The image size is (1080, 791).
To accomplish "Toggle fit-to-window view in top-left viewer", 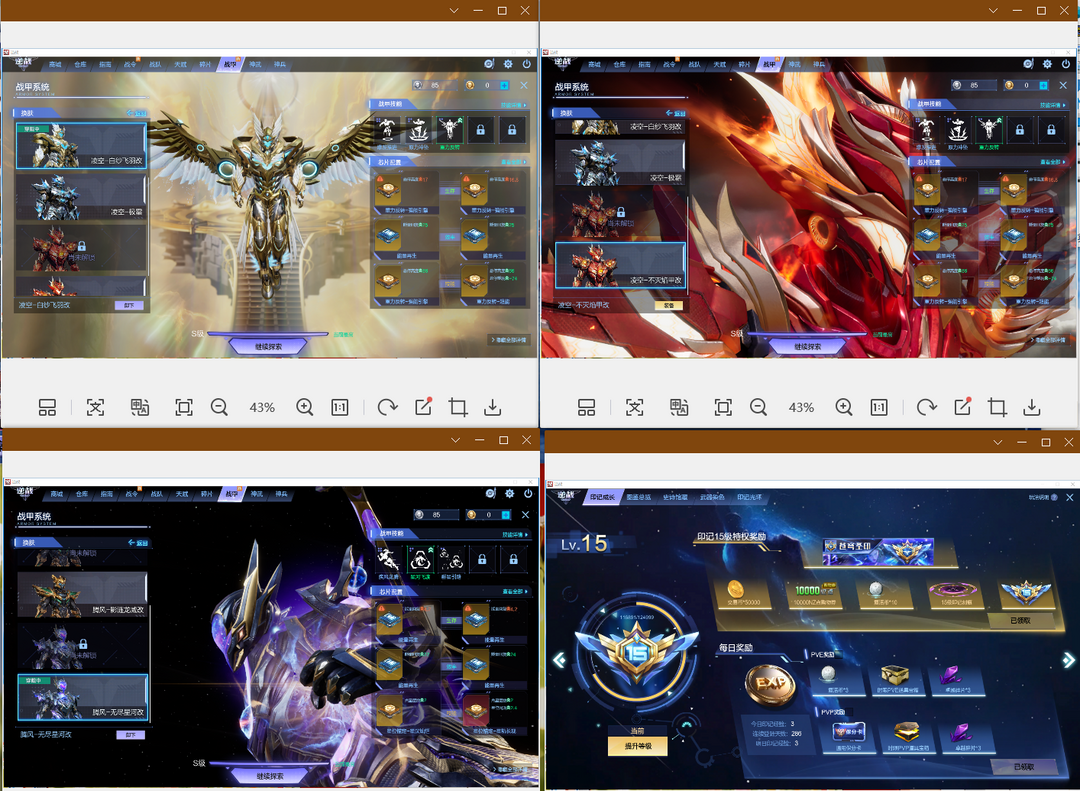I will click(x=183, y=407).
